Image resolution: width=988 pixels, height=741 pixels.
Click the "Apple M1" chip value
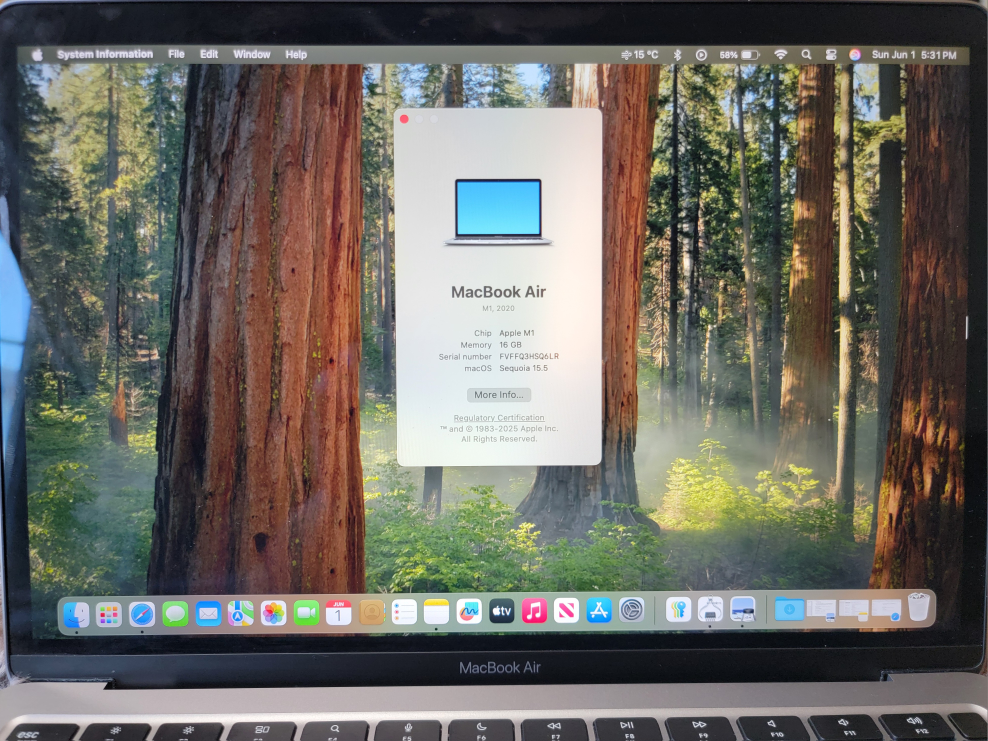pyautogui.click(x=517, y=333)
